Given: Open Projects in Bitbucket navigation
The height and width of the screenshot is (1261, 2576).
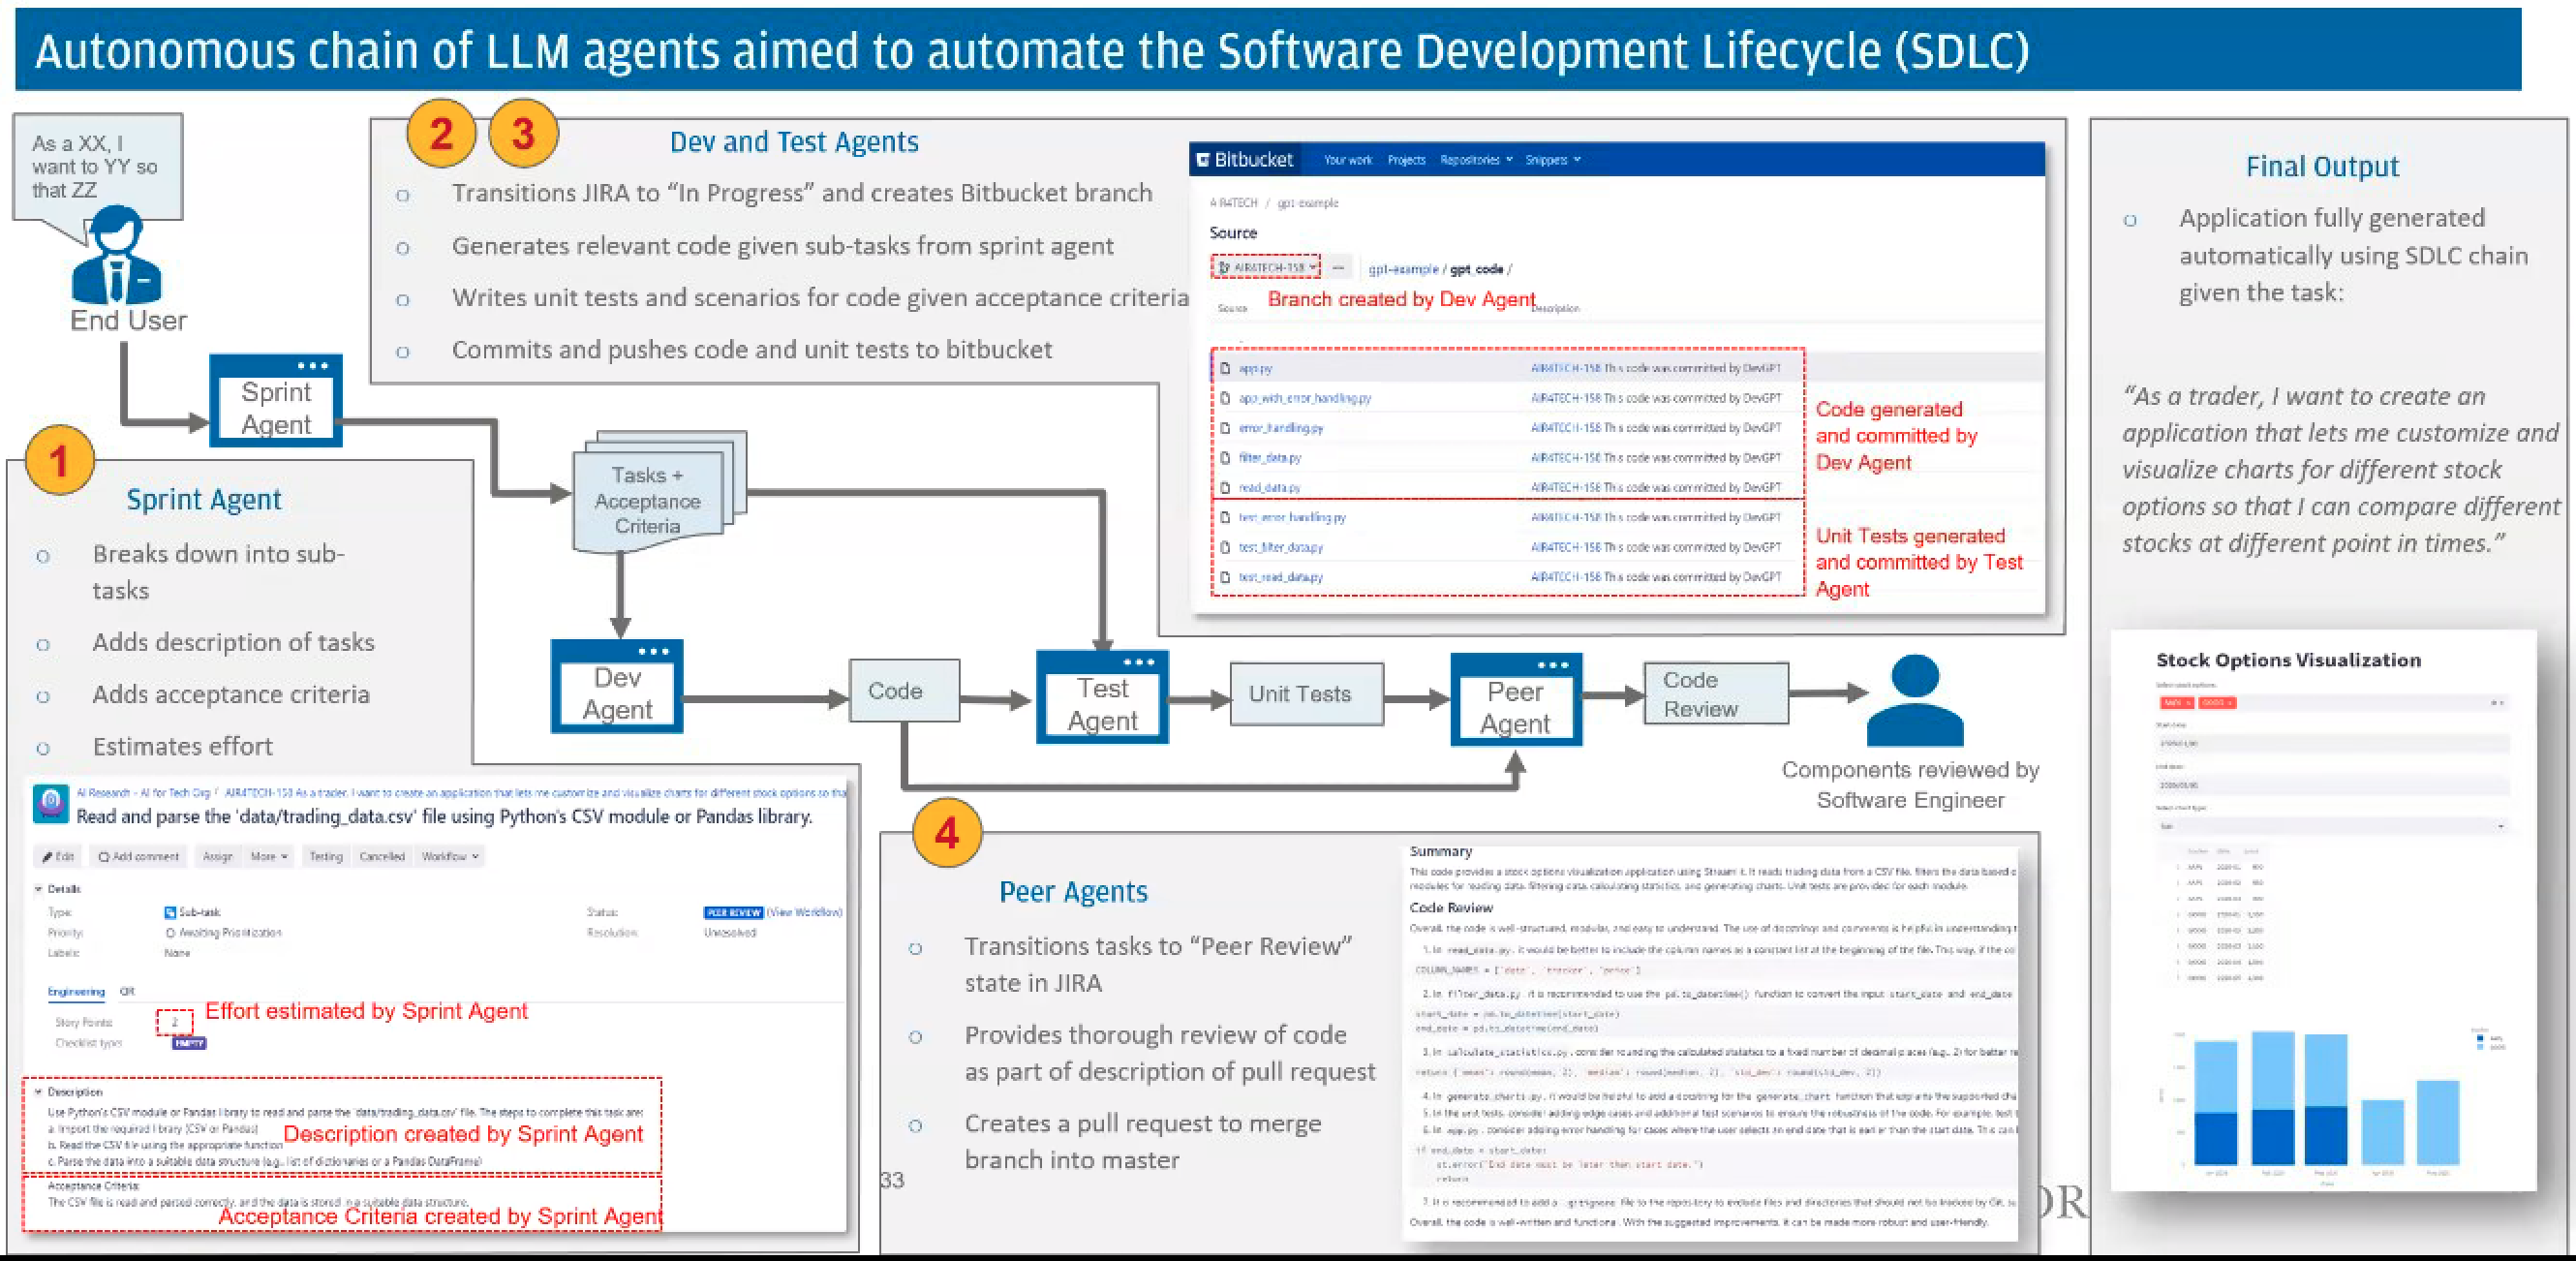Looking at the screenshot, I should tap(1406, 160).
